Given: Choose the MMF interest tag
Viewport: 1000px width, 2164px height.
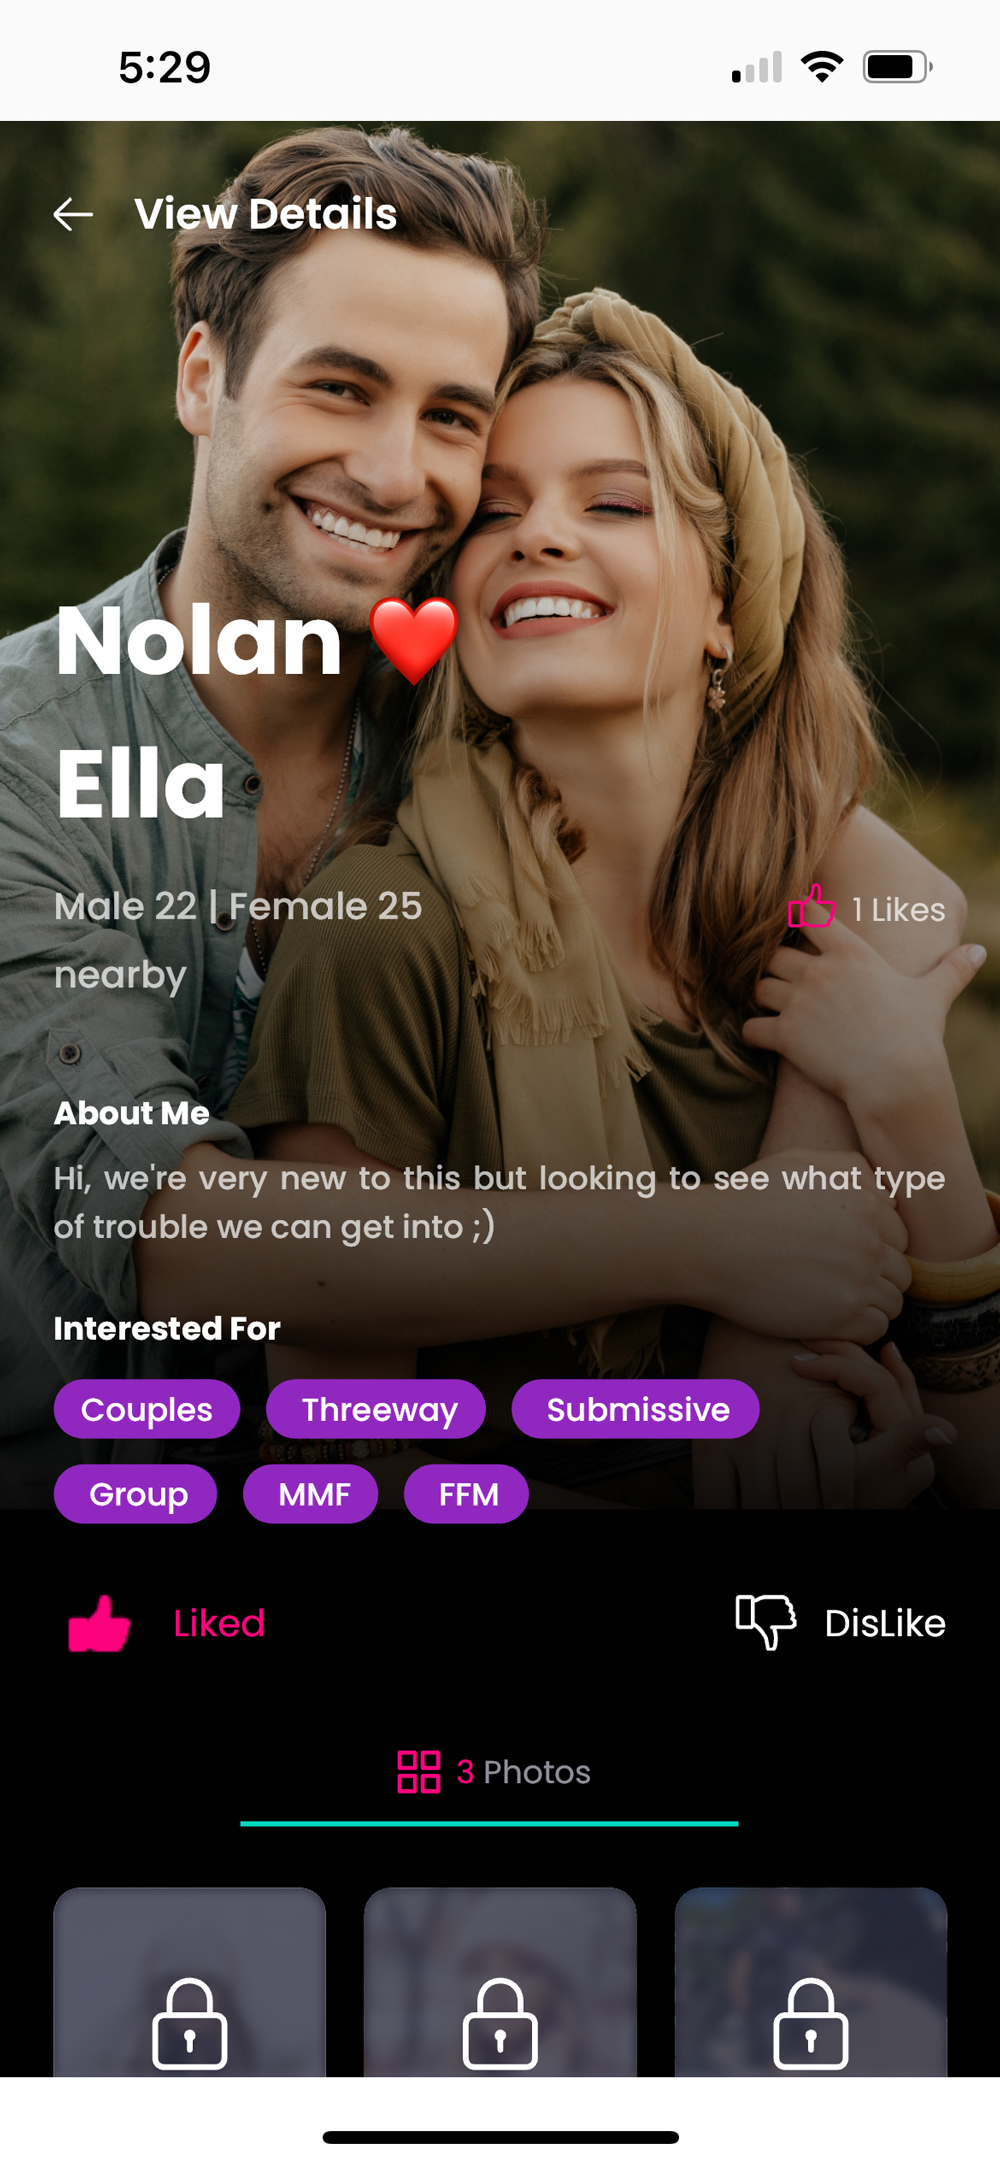Looking at the screenshot, I should click(x=311, y=1494).
